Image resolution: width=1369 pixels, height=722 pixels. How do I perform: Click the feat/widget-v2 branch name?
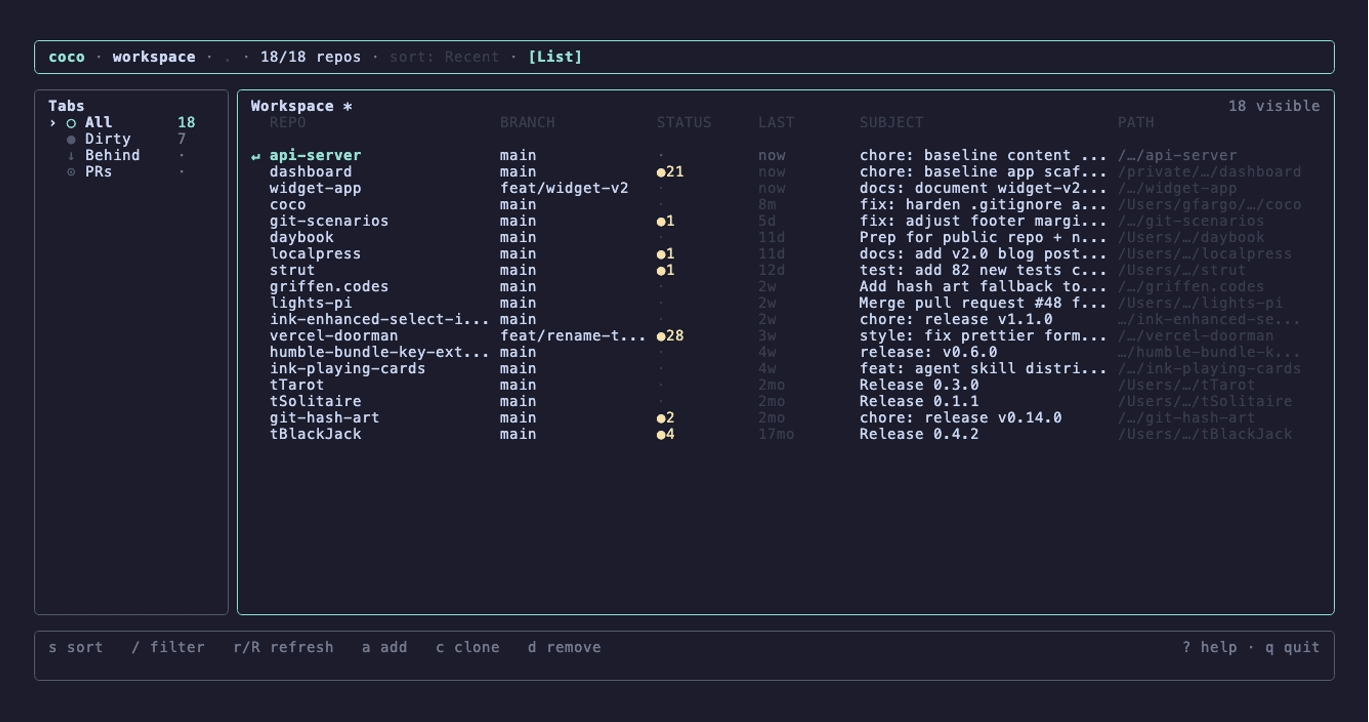pos(564,188)
